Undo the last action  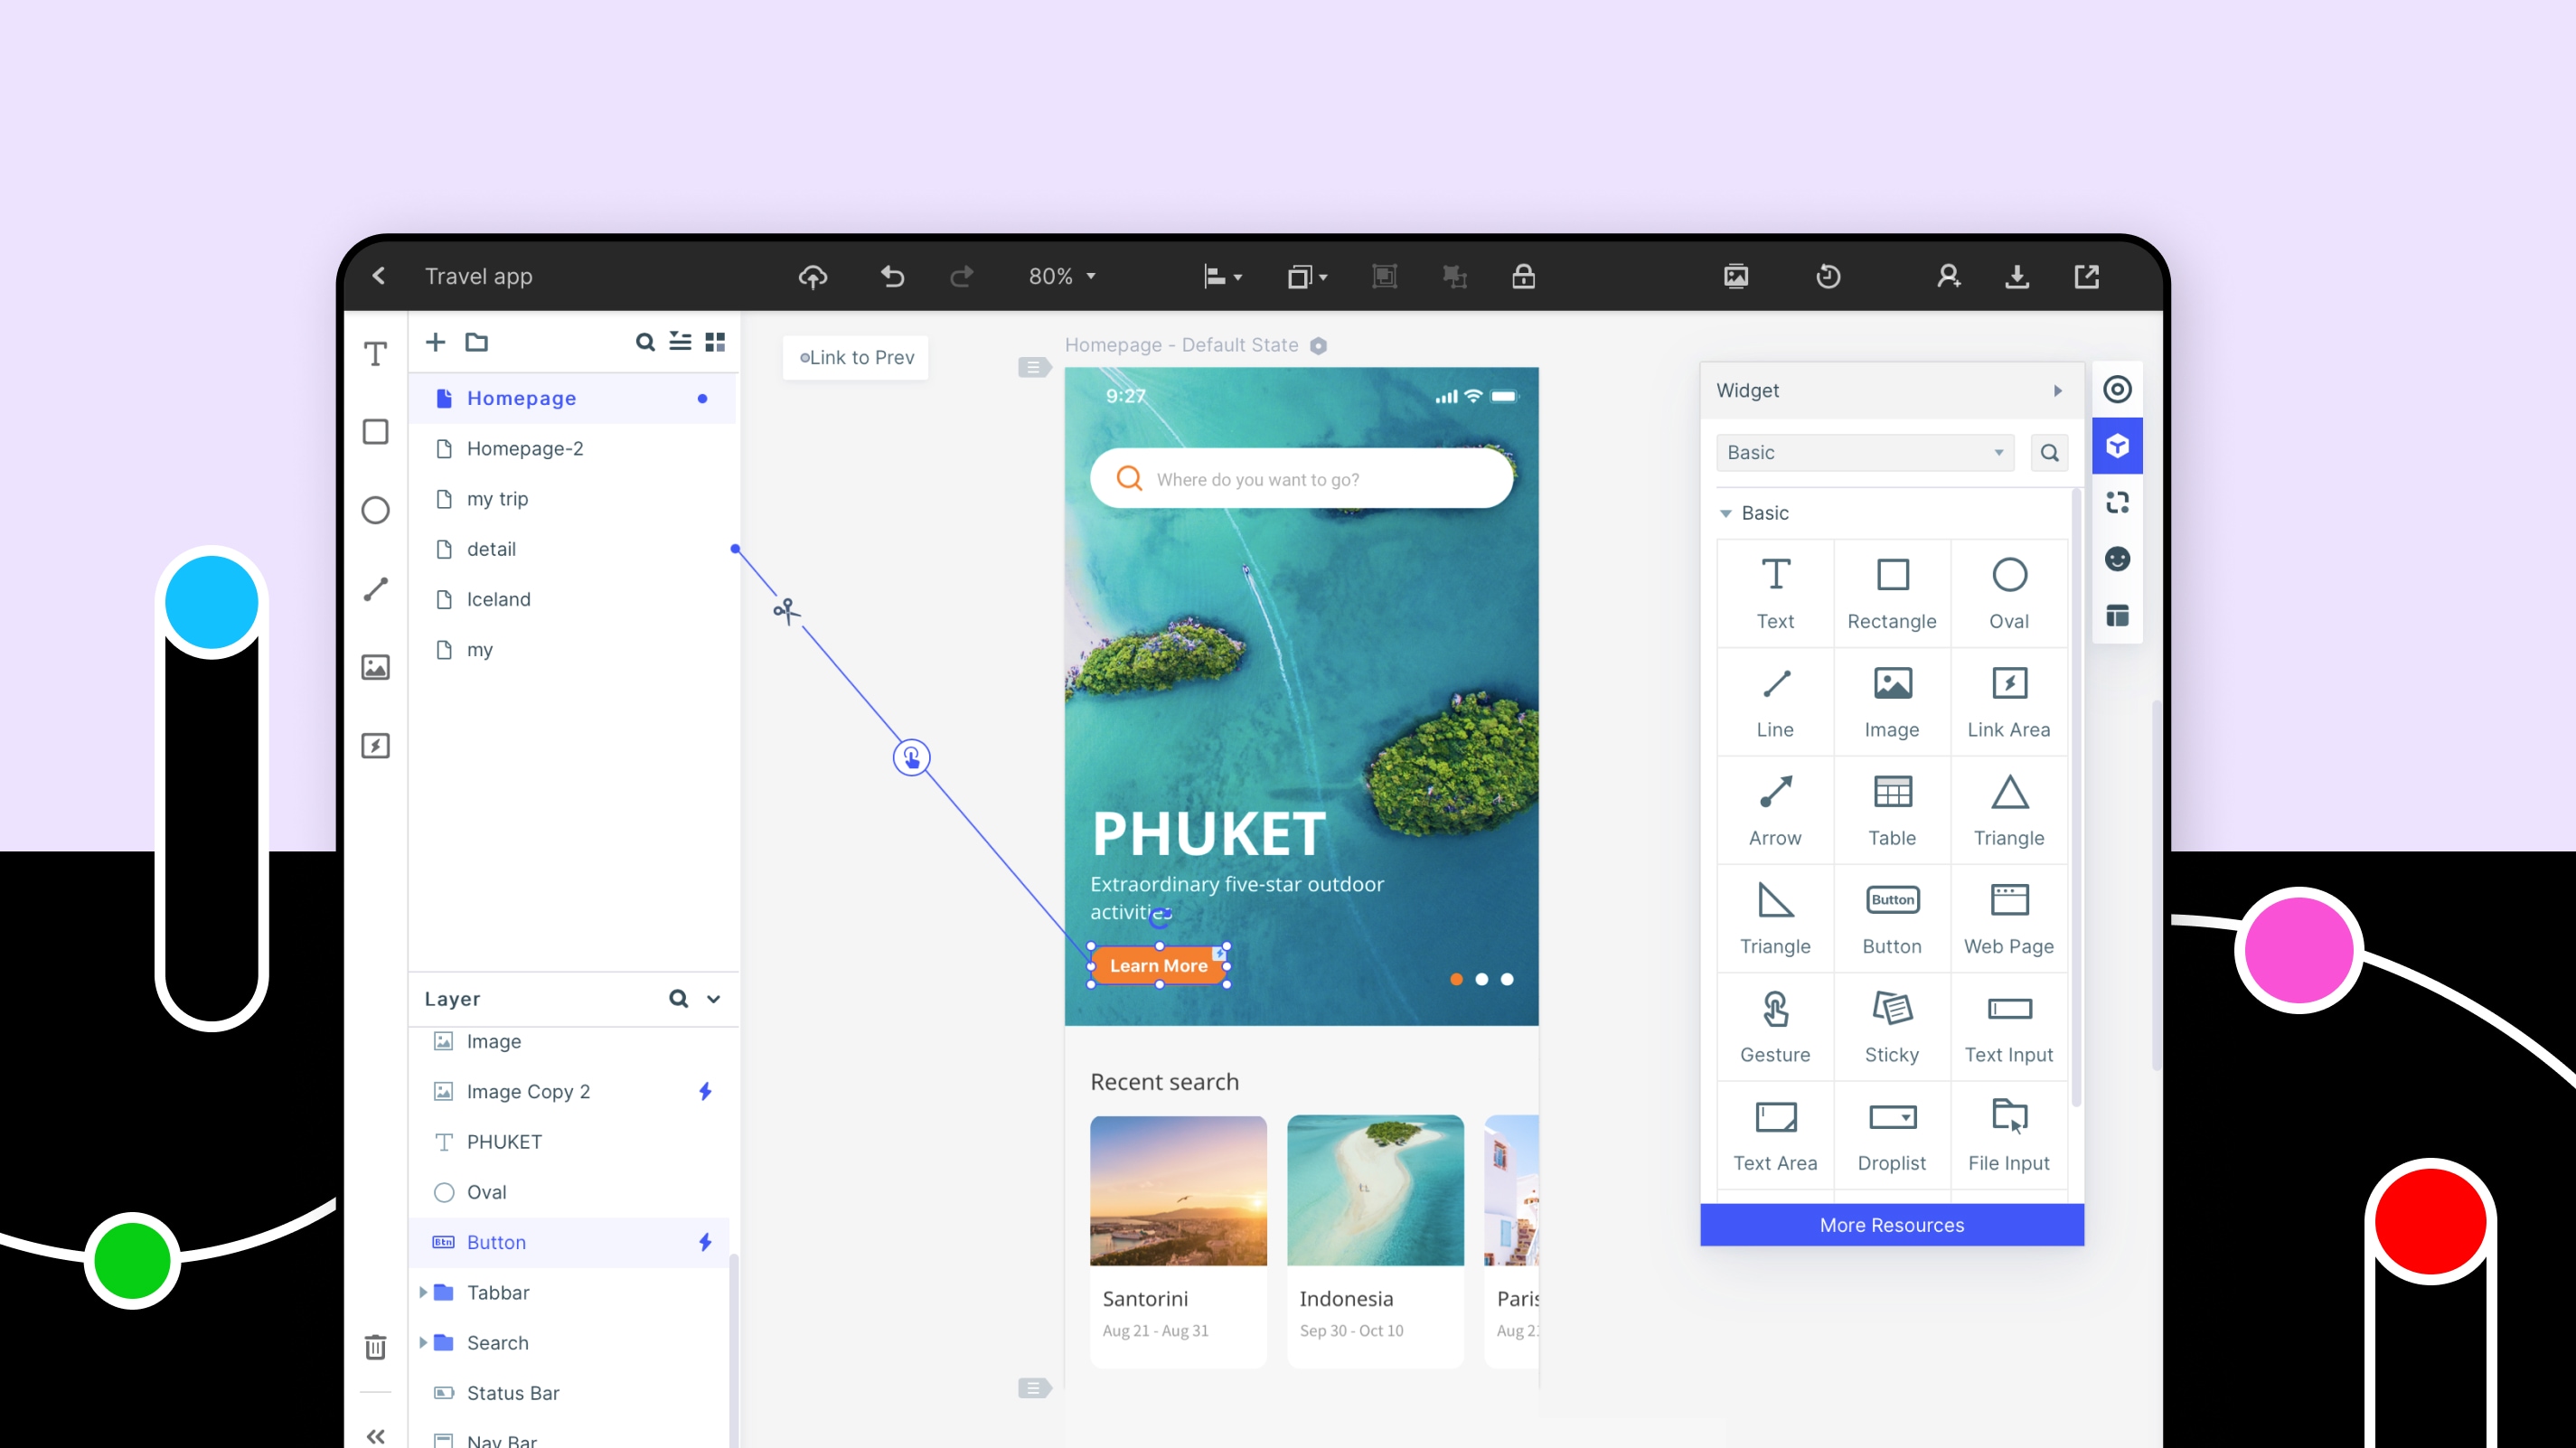pyautogui.click(x=892, y=276)
